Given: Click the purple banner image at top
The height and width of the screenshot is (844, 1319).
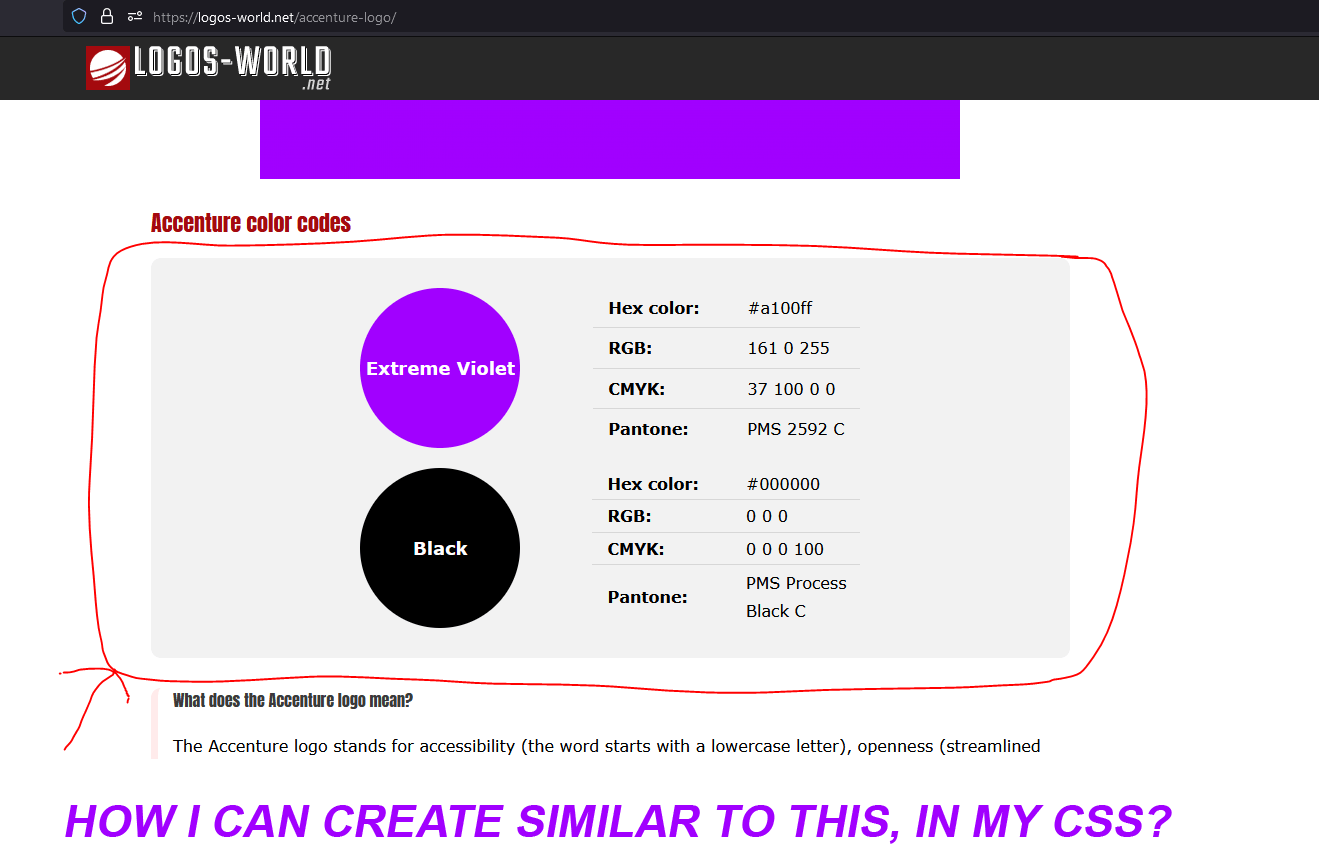Looking at the screenshot, I should pos(610,139).
